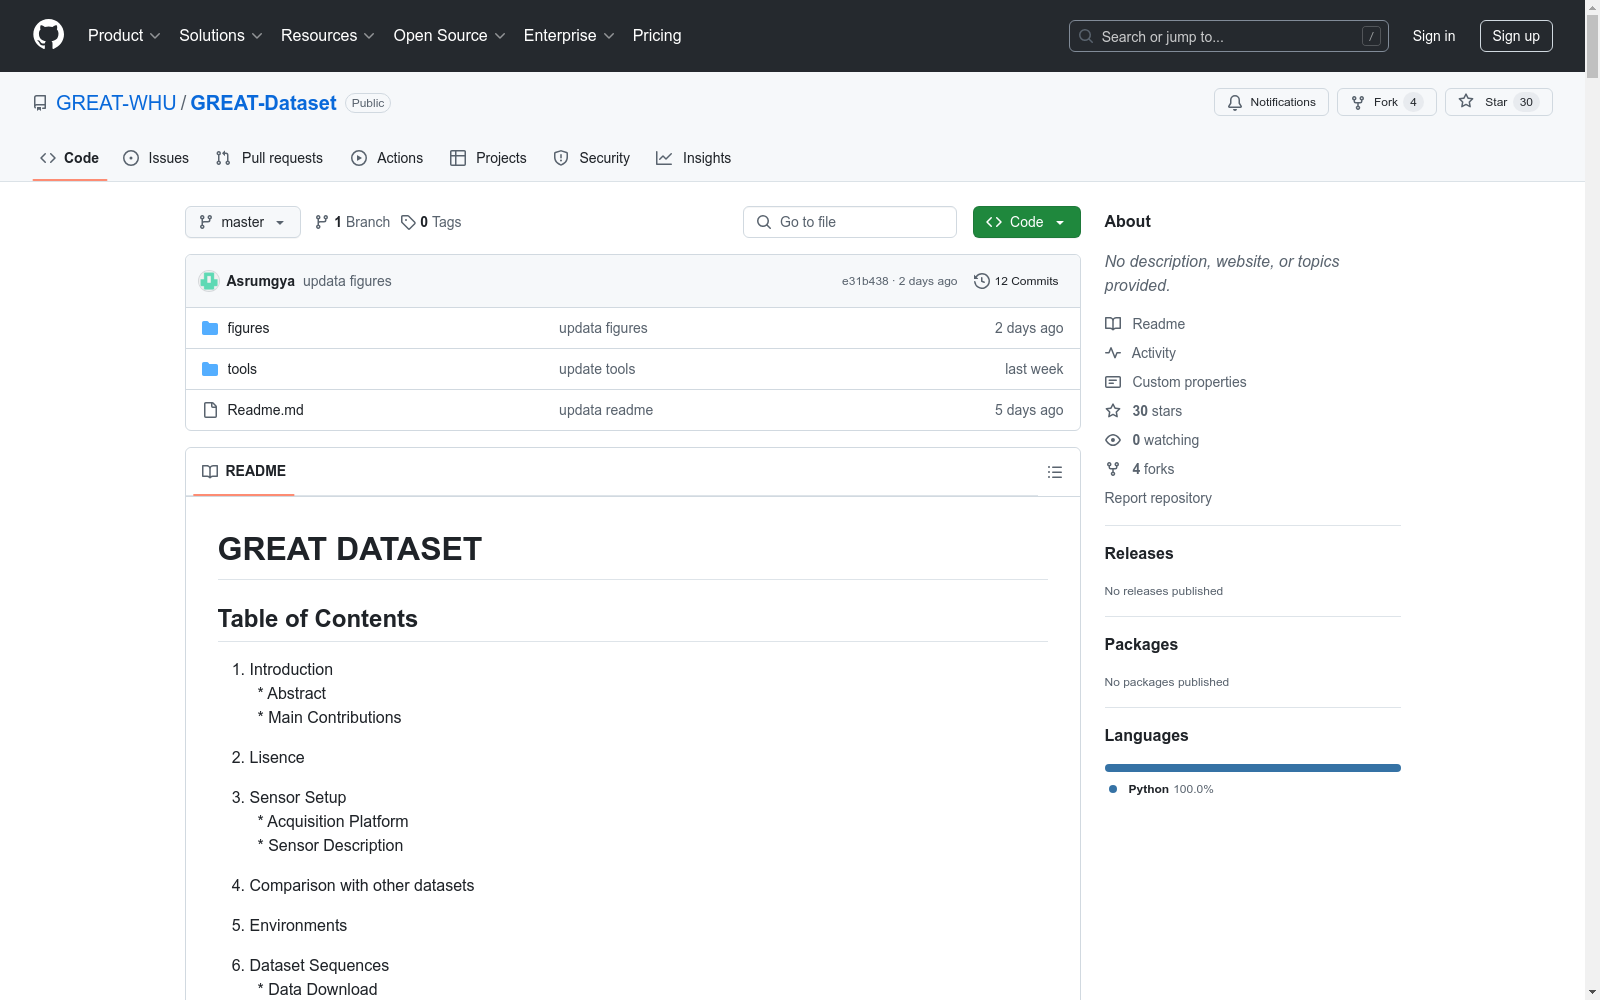
Task: Click the tag icon next to 0 Tags
Action: [x=408, y=222]
